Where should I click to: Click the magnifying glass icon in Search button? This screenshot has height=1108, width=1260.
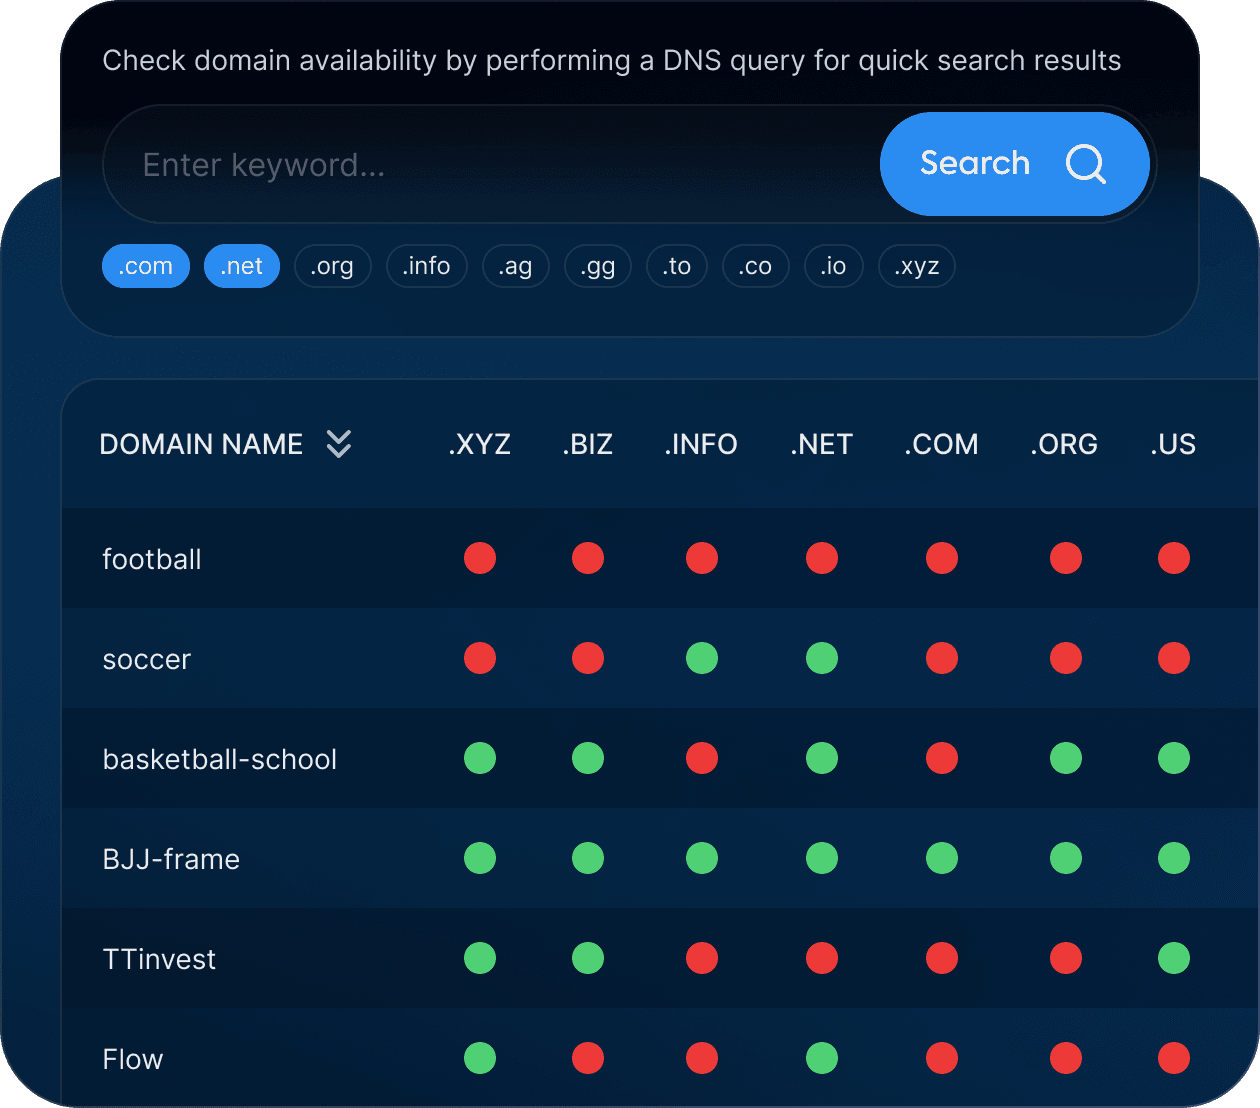tap(1086, 164)
